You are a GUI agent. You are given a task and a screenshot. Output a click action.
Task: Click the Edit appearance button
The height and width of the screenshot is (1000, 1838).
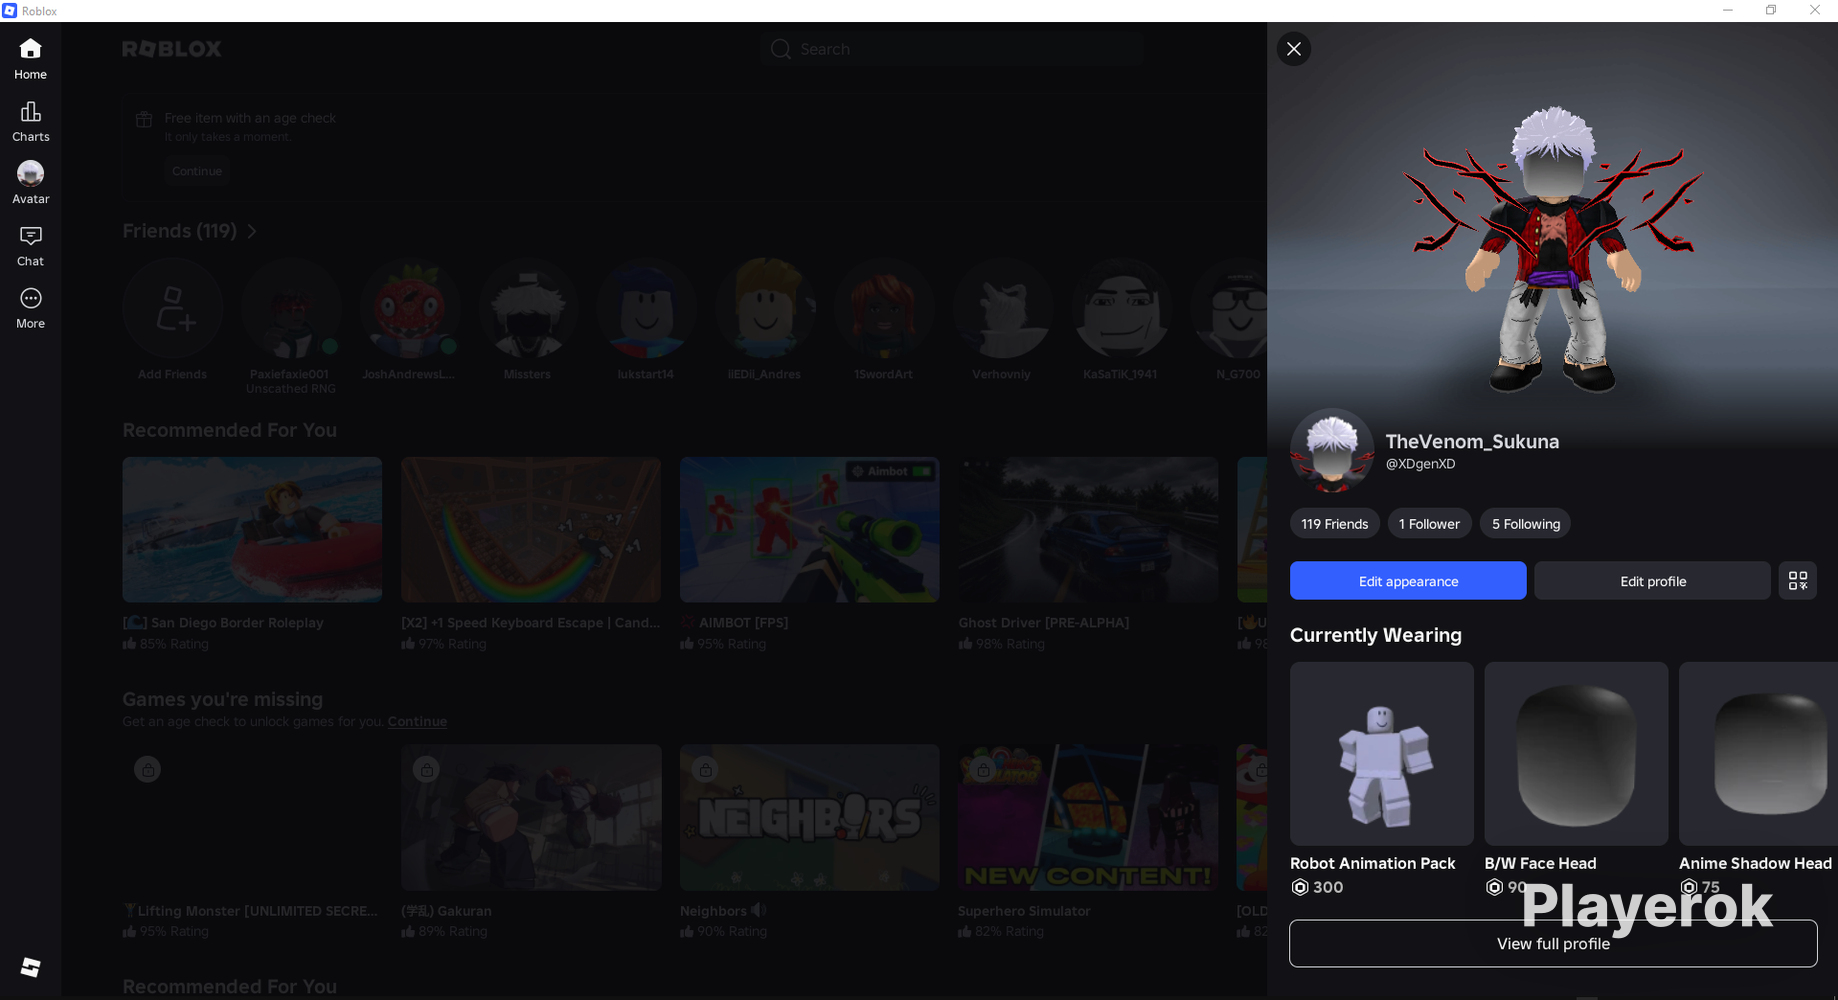tap(1408, 581)
